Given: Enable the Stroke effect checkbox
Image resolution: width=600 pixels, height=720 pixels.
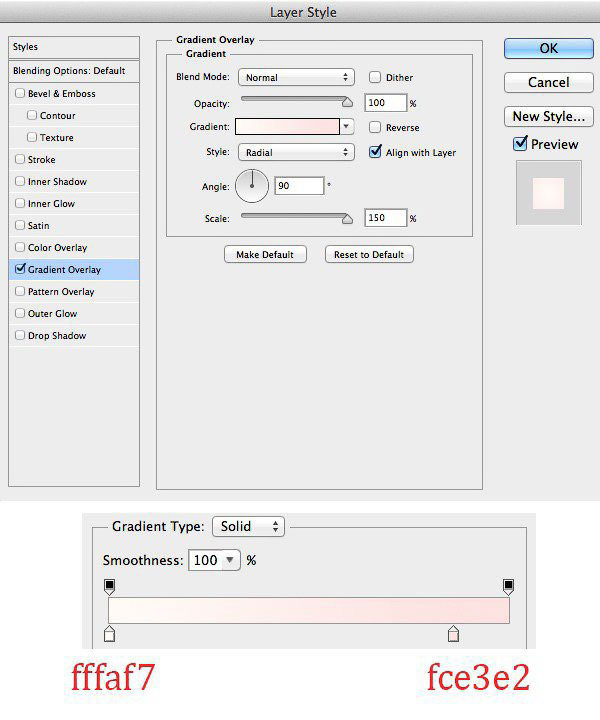Looking at the screenshot, I should 20,159.
